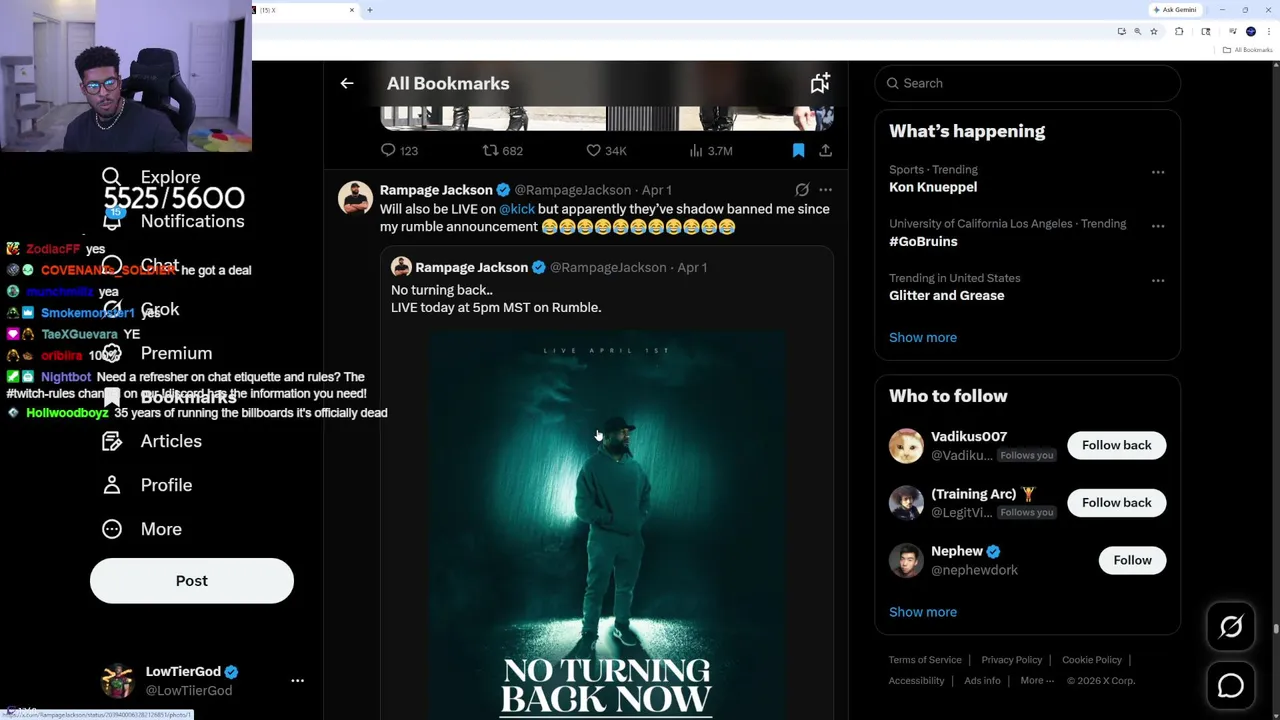This screenshot has width=1280, height=720.
Task: Repost the post with 682 reposts
Action: (503, 150)
